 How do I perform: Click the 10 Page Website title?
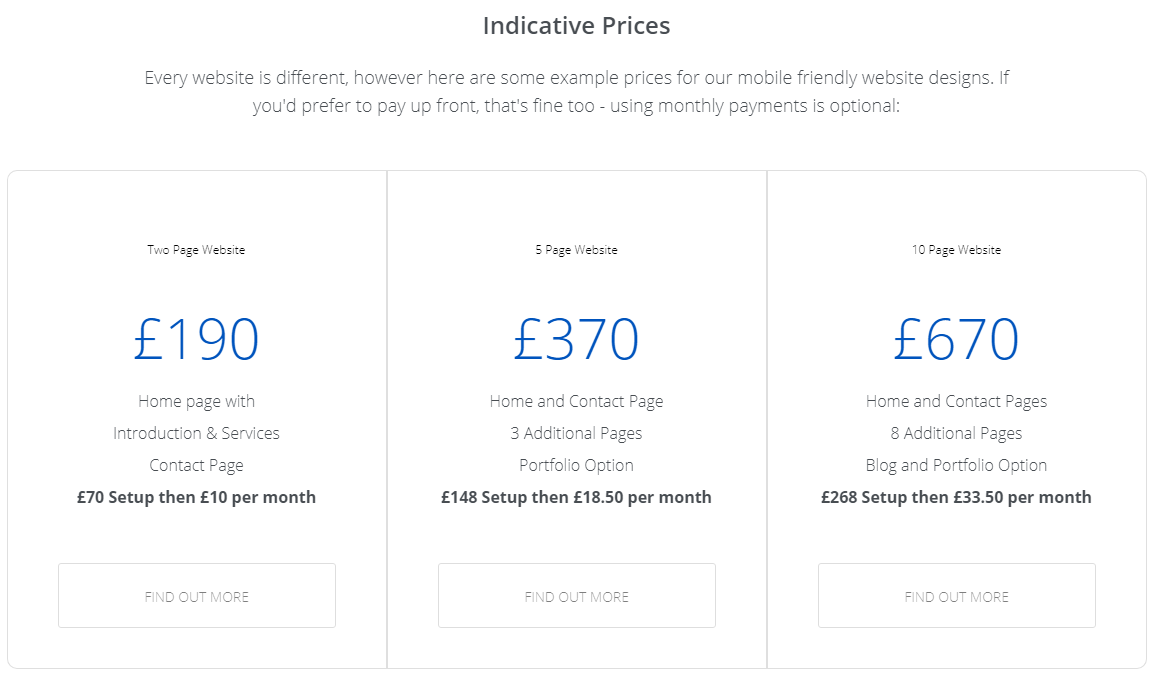(956, 250)
